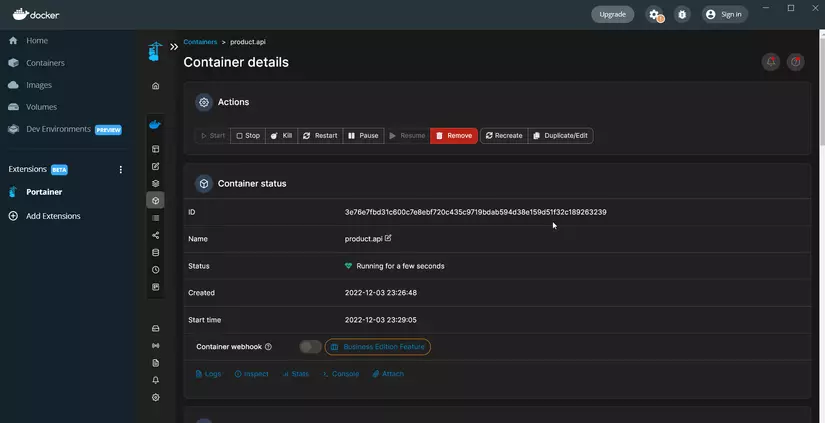Go to Home in Docker Desktop sidebar

(x=36, y=41)
